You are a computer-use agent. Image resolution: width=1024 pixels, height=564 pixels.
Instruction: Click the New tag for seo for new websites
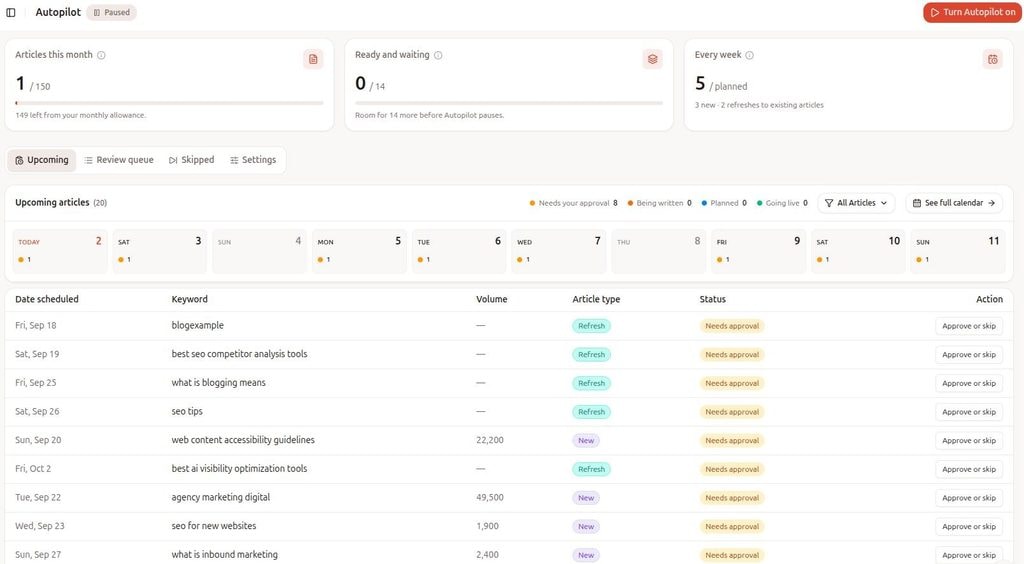(586, 527)
